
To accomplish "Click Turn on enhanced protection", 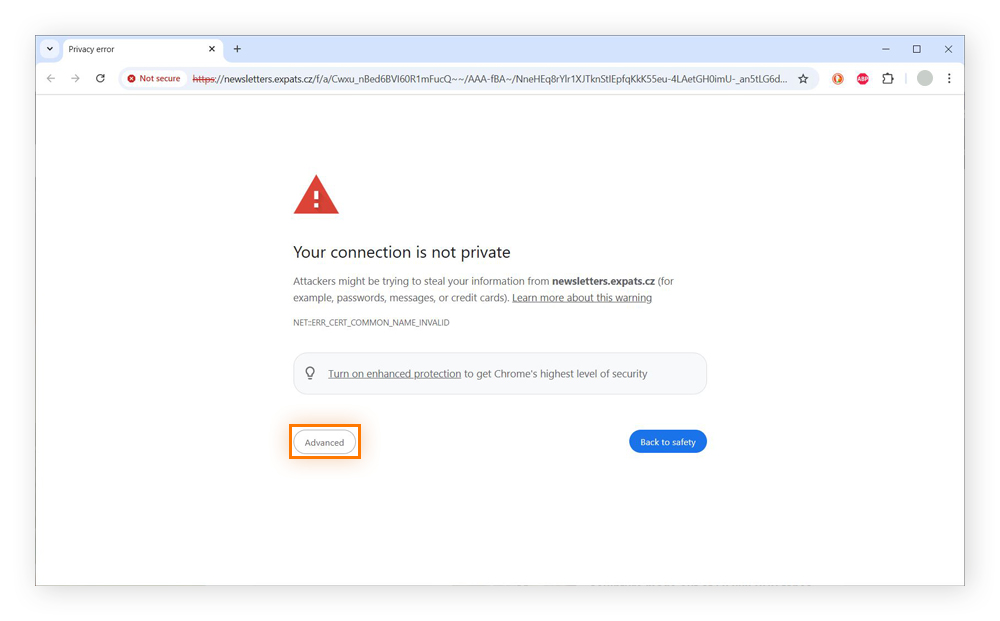I will (x=394, y=372).
